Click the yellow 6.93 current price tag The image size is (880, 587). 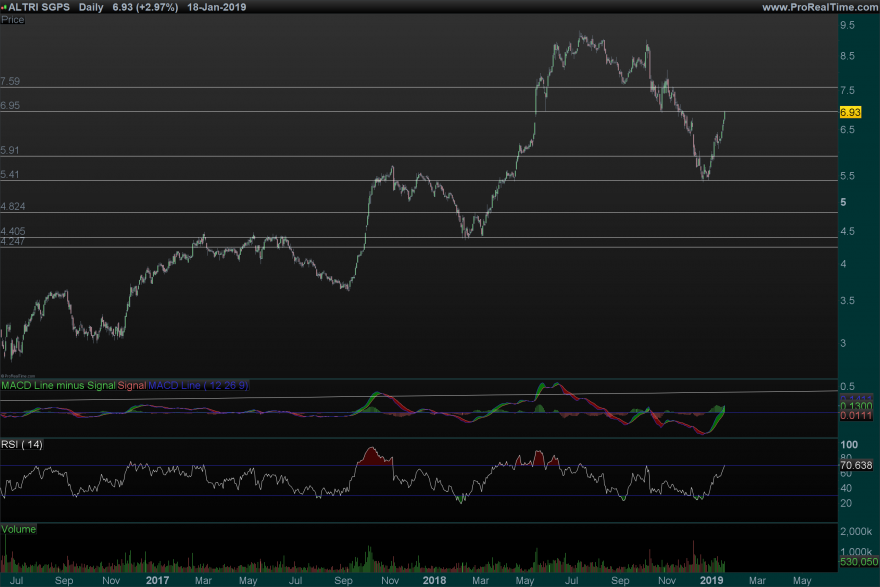[850, 114]
